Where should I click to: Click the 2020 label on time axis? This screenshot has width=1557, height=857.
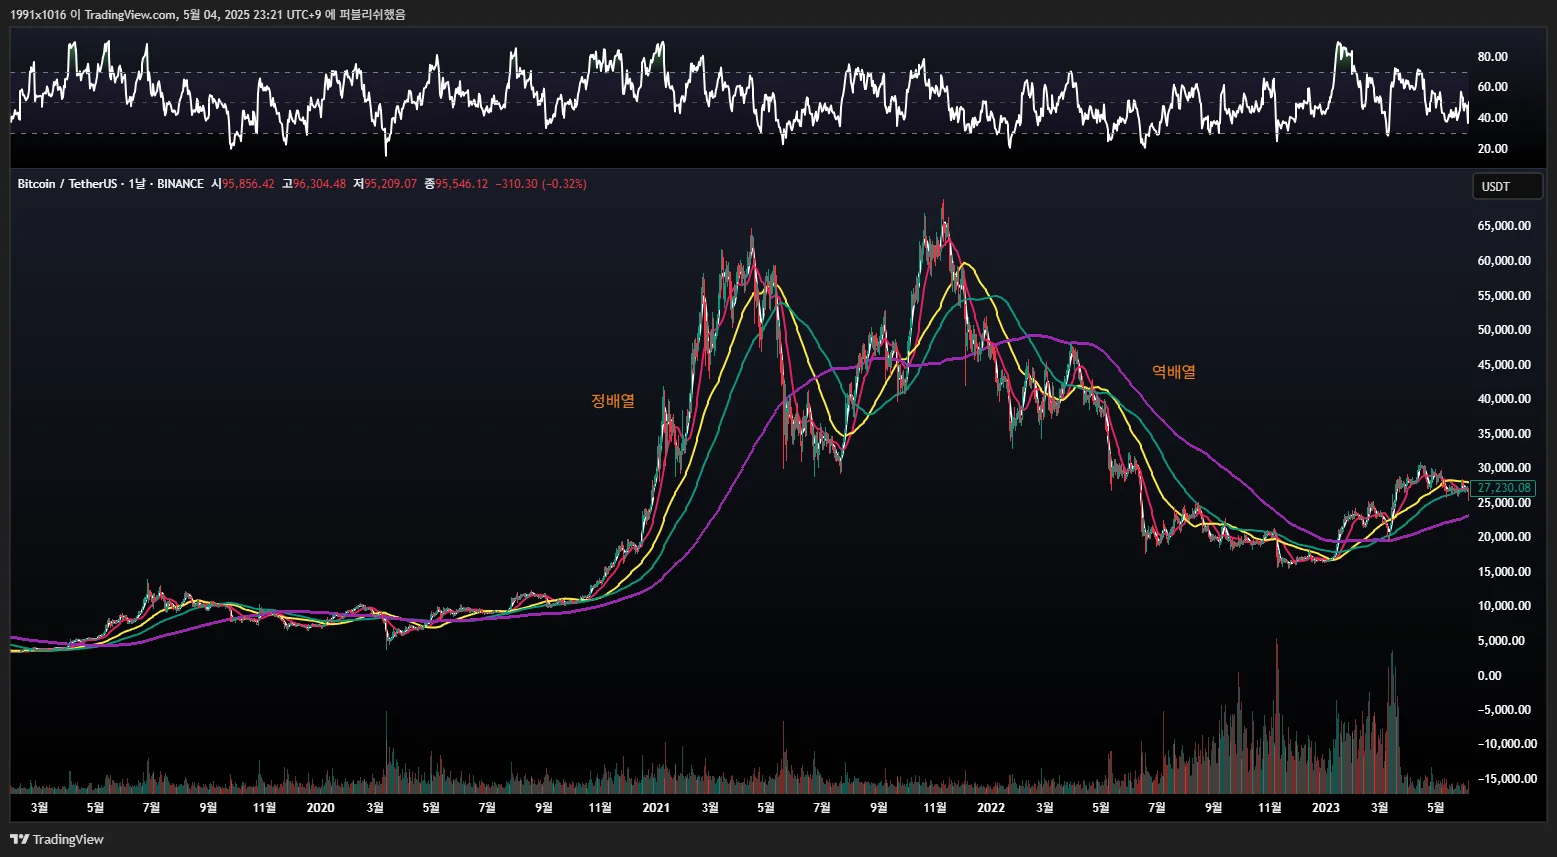coord(320,808)
